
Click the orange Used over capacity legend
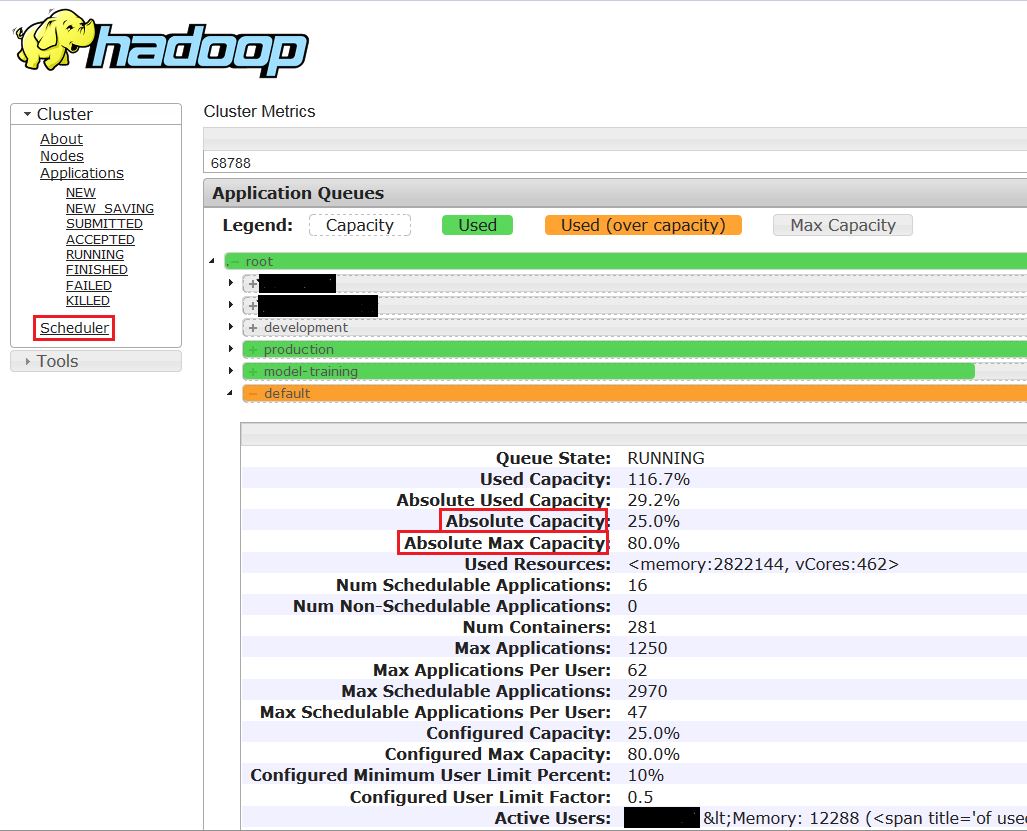click(643, 225)
